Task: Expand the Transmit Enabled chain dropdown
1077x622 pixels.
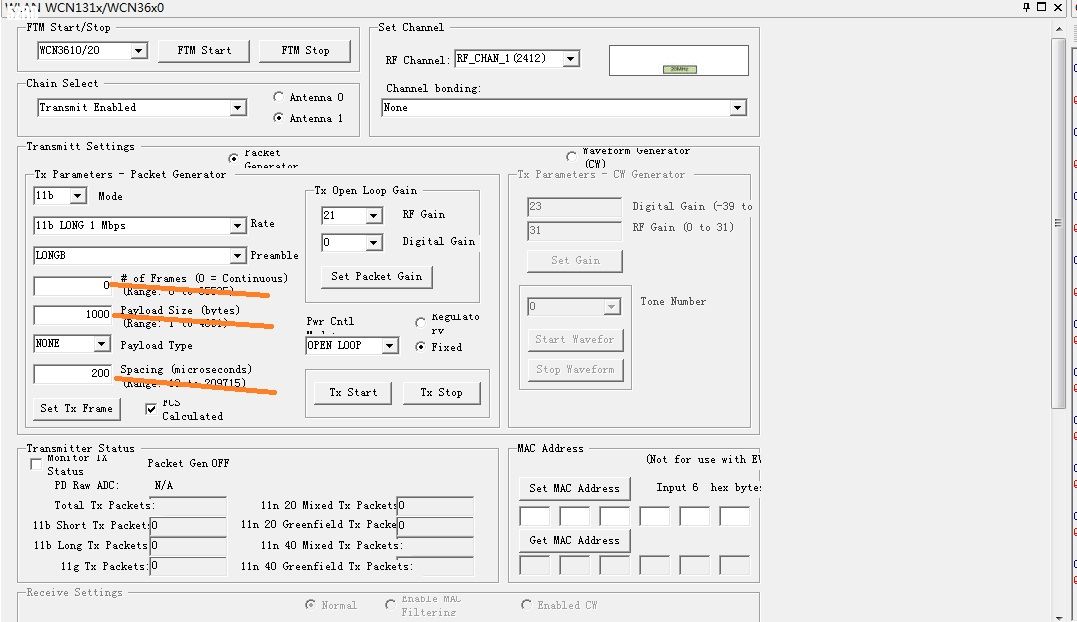Action: (x=238, y=108)
